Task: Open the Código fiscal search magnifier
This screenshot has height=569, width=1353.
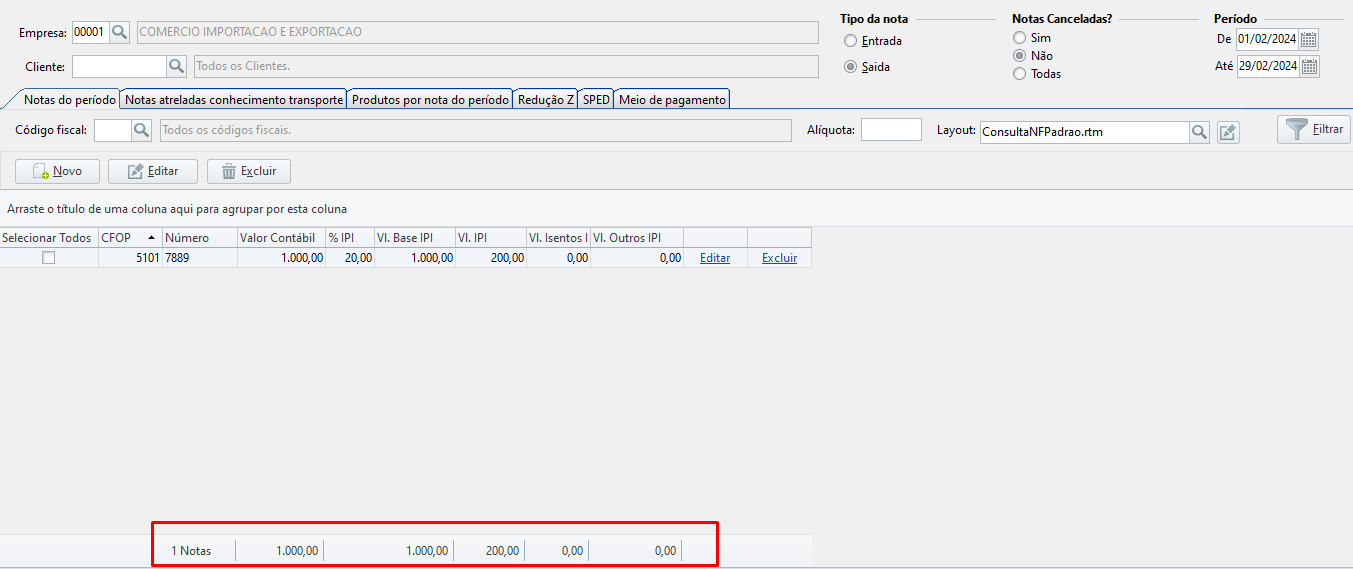Action: (142, 130)
